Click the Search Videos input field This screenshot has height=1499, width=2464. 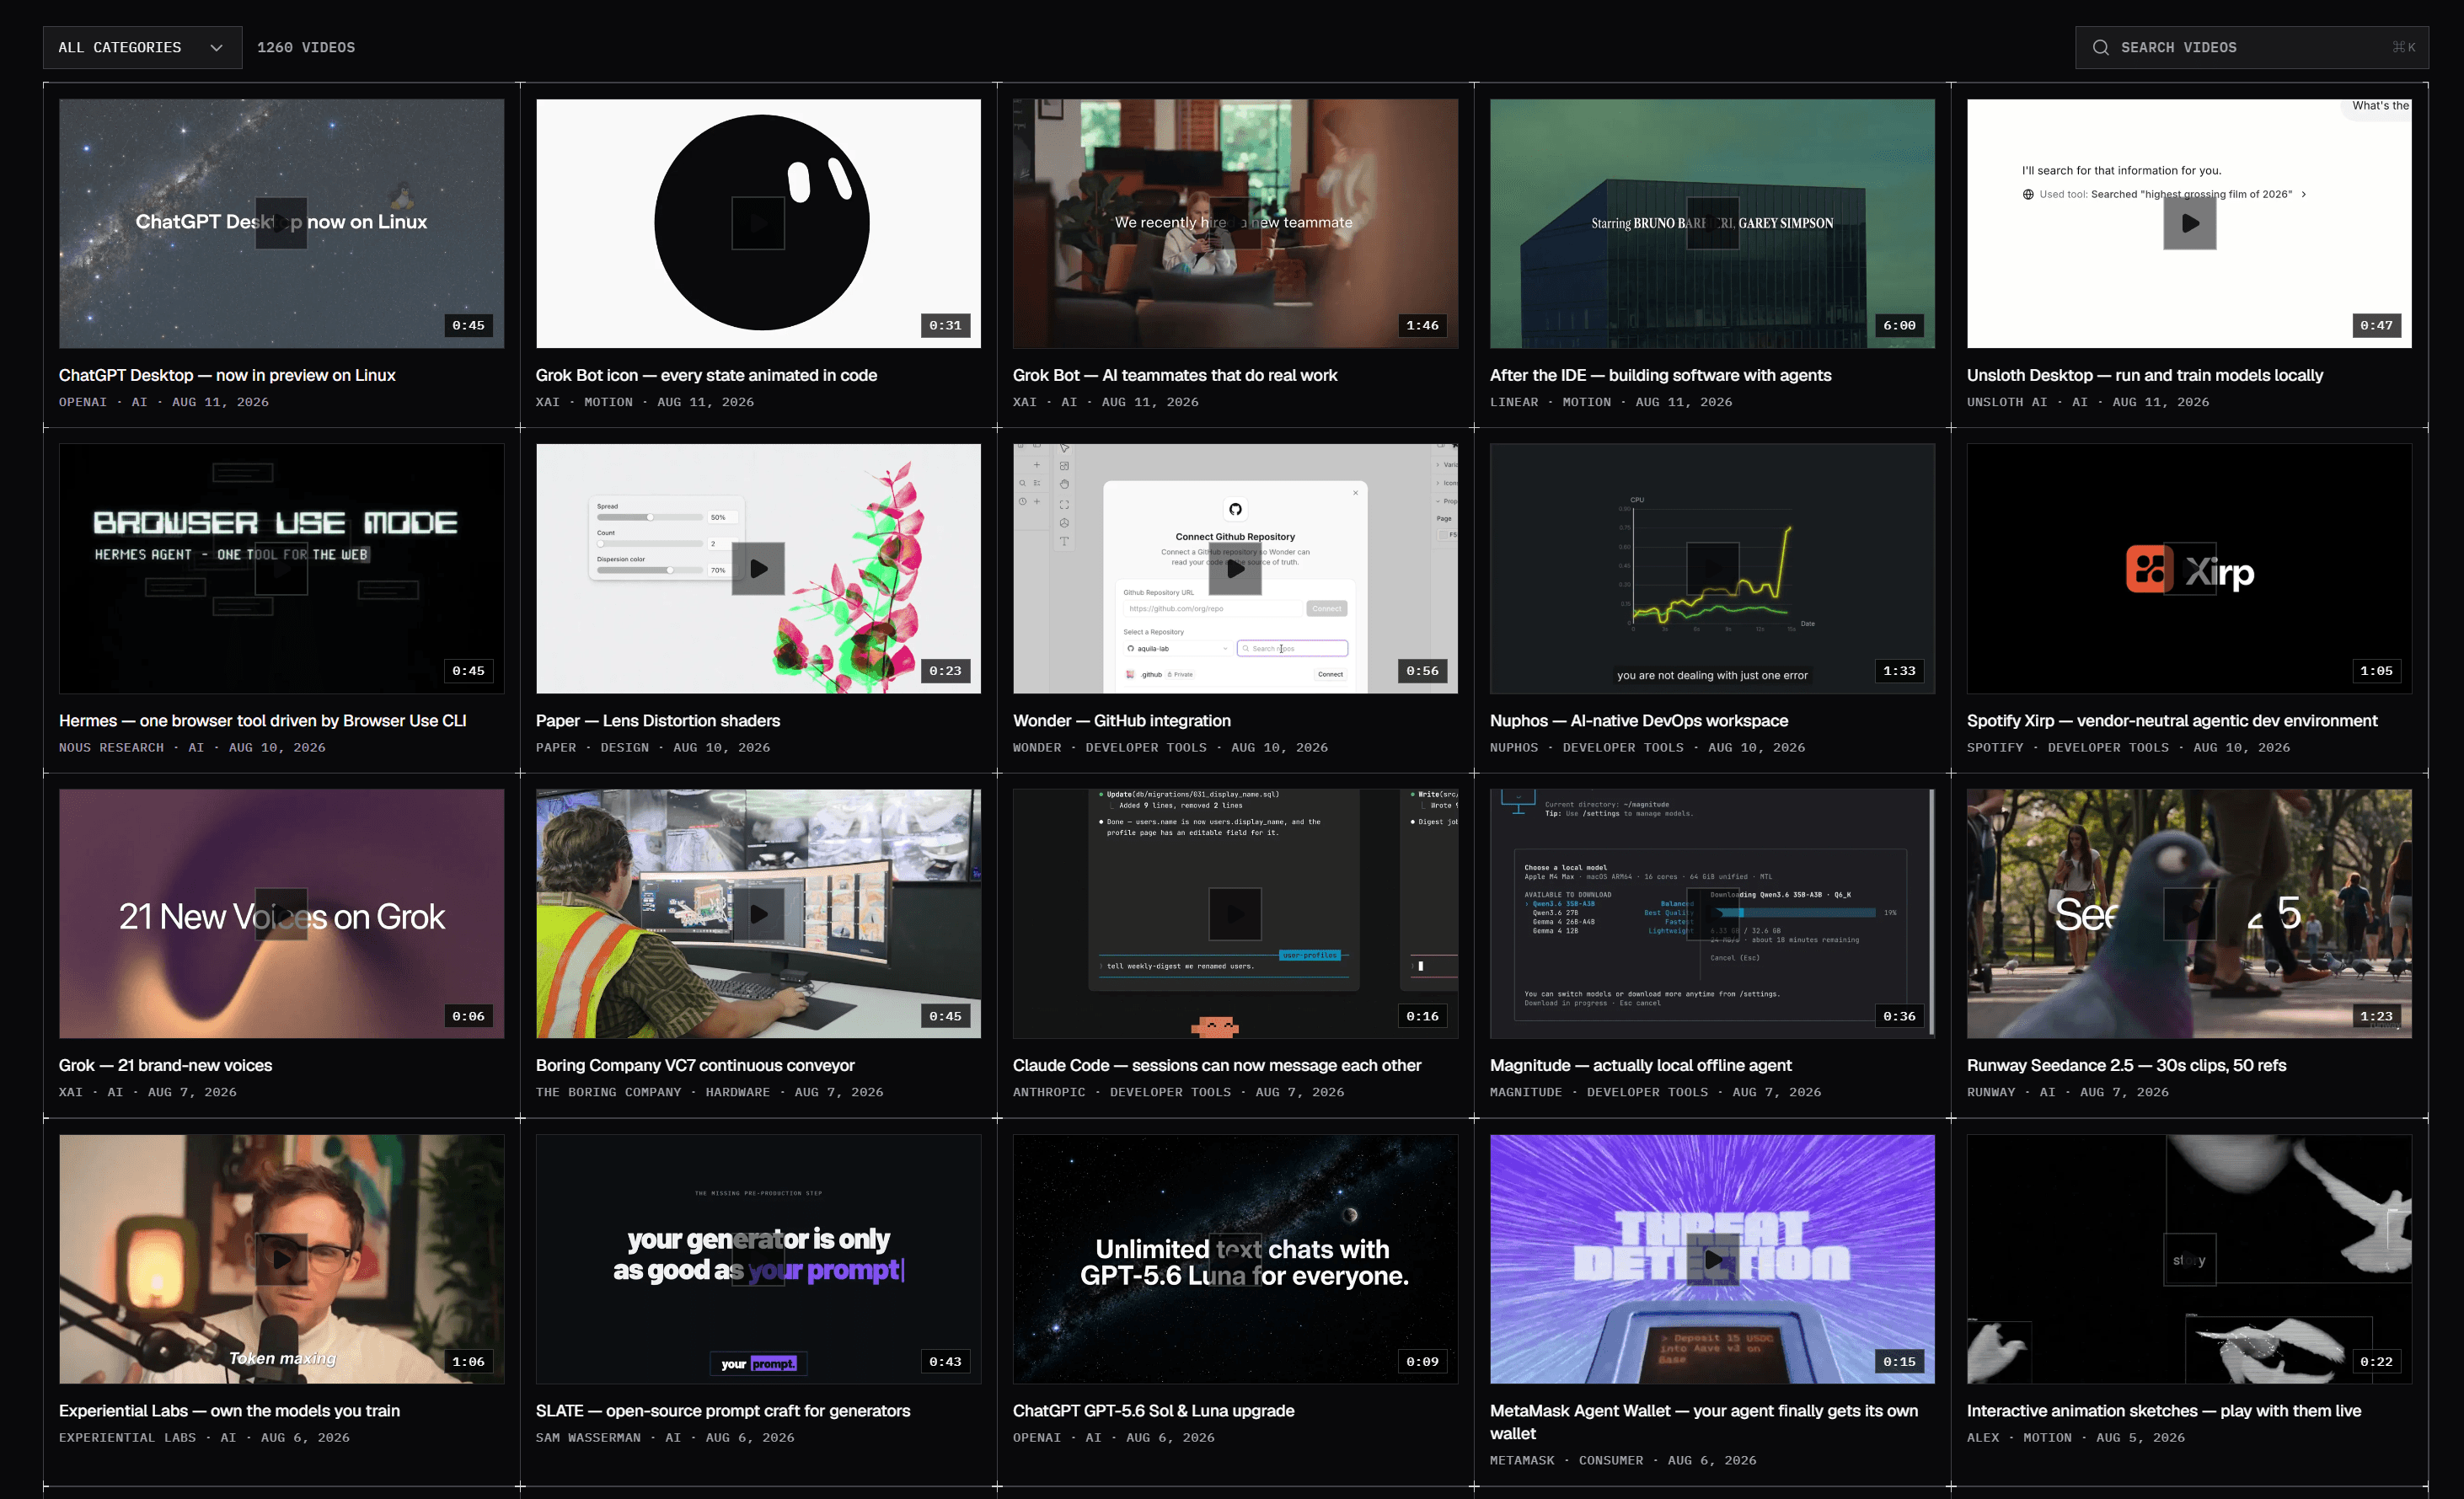[x=2251, y=47]
